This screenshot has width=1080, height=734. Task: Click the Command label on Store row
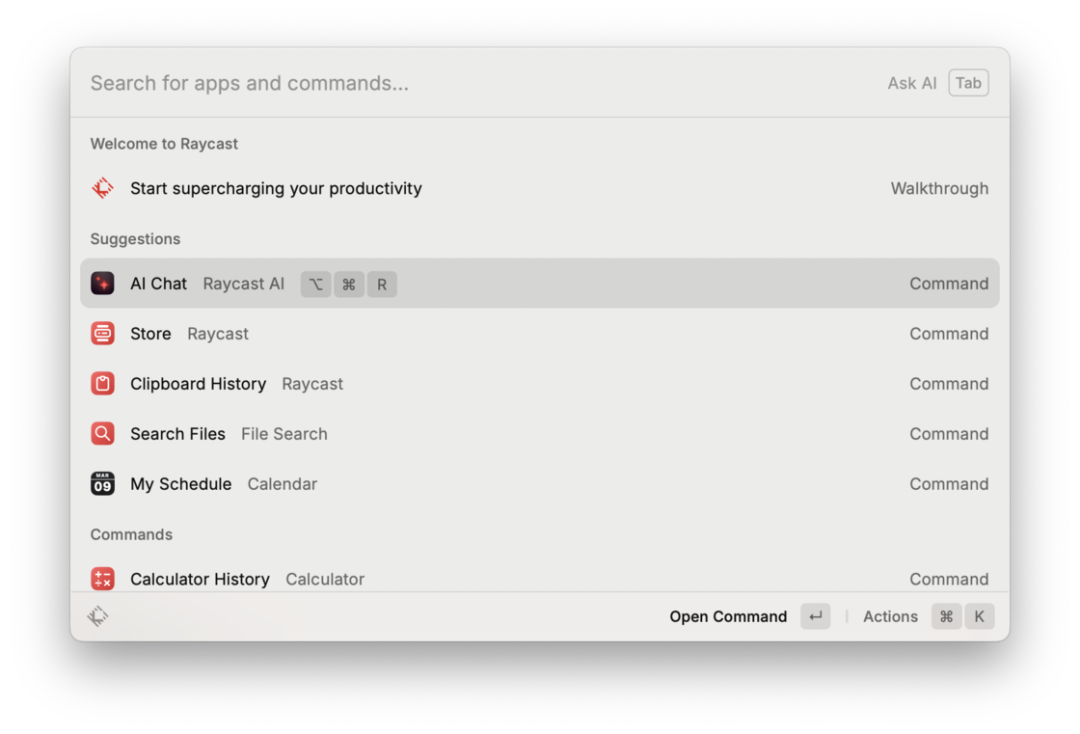coord(949,334)
